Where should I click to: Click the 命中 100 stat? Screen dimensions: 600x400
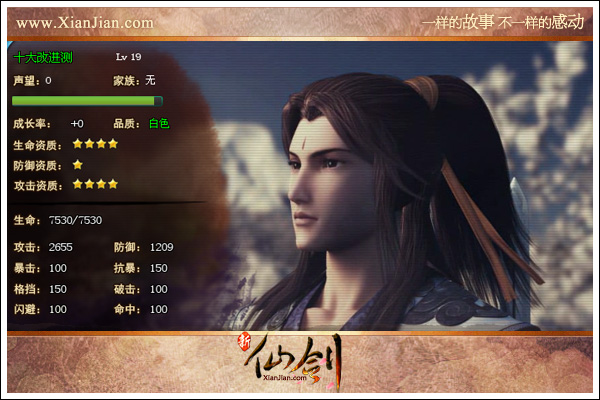pos(140,309)
